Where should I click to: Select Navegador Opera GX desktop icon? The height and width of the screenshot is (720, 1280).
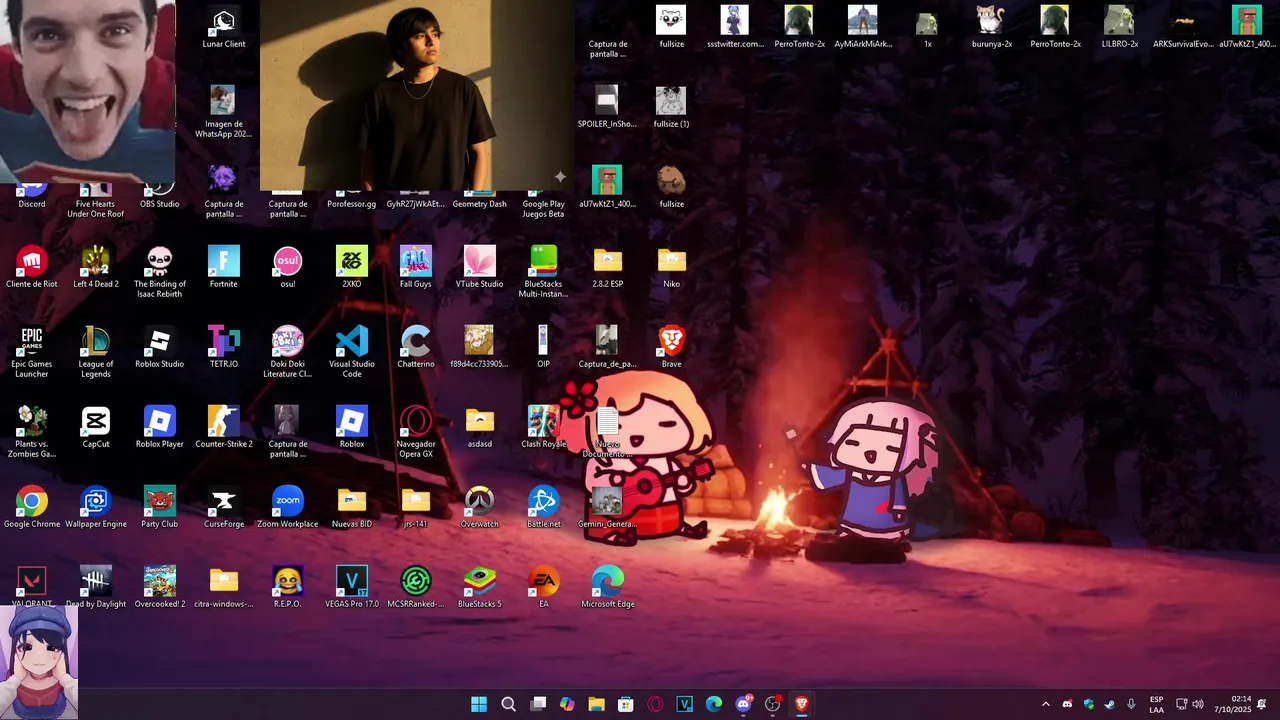point(416,432)
